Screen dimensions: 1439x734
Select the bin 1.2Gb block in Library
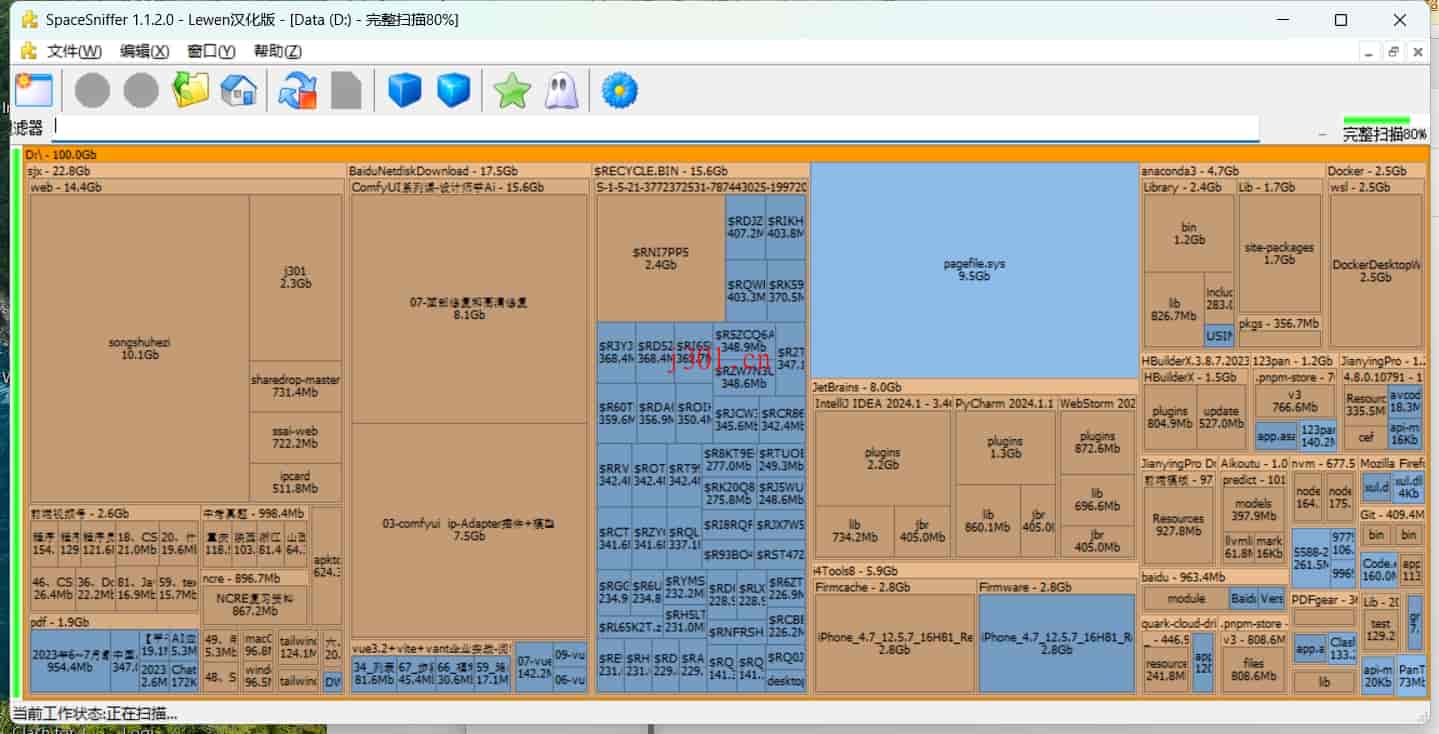coord(1189,233)
